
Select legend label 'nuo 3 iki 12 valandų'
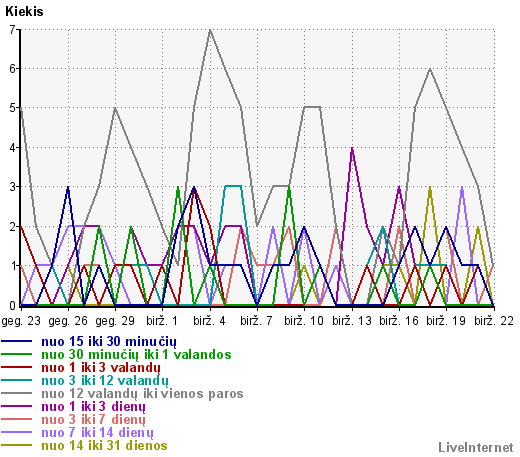pos(105,381)
